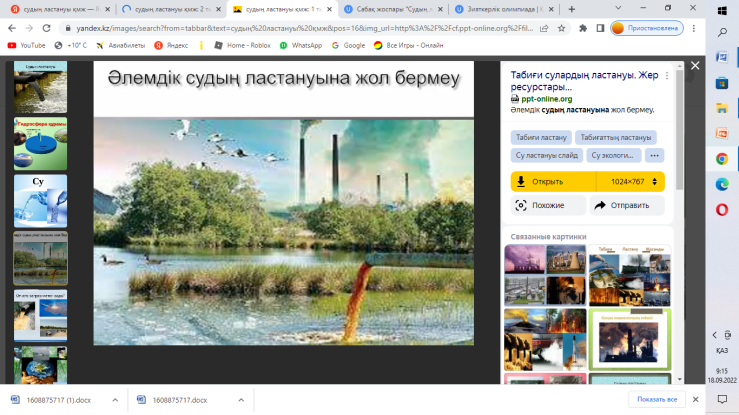Open the 1024×767 size dropdown
739x415 pixels.
click(631, 181)
